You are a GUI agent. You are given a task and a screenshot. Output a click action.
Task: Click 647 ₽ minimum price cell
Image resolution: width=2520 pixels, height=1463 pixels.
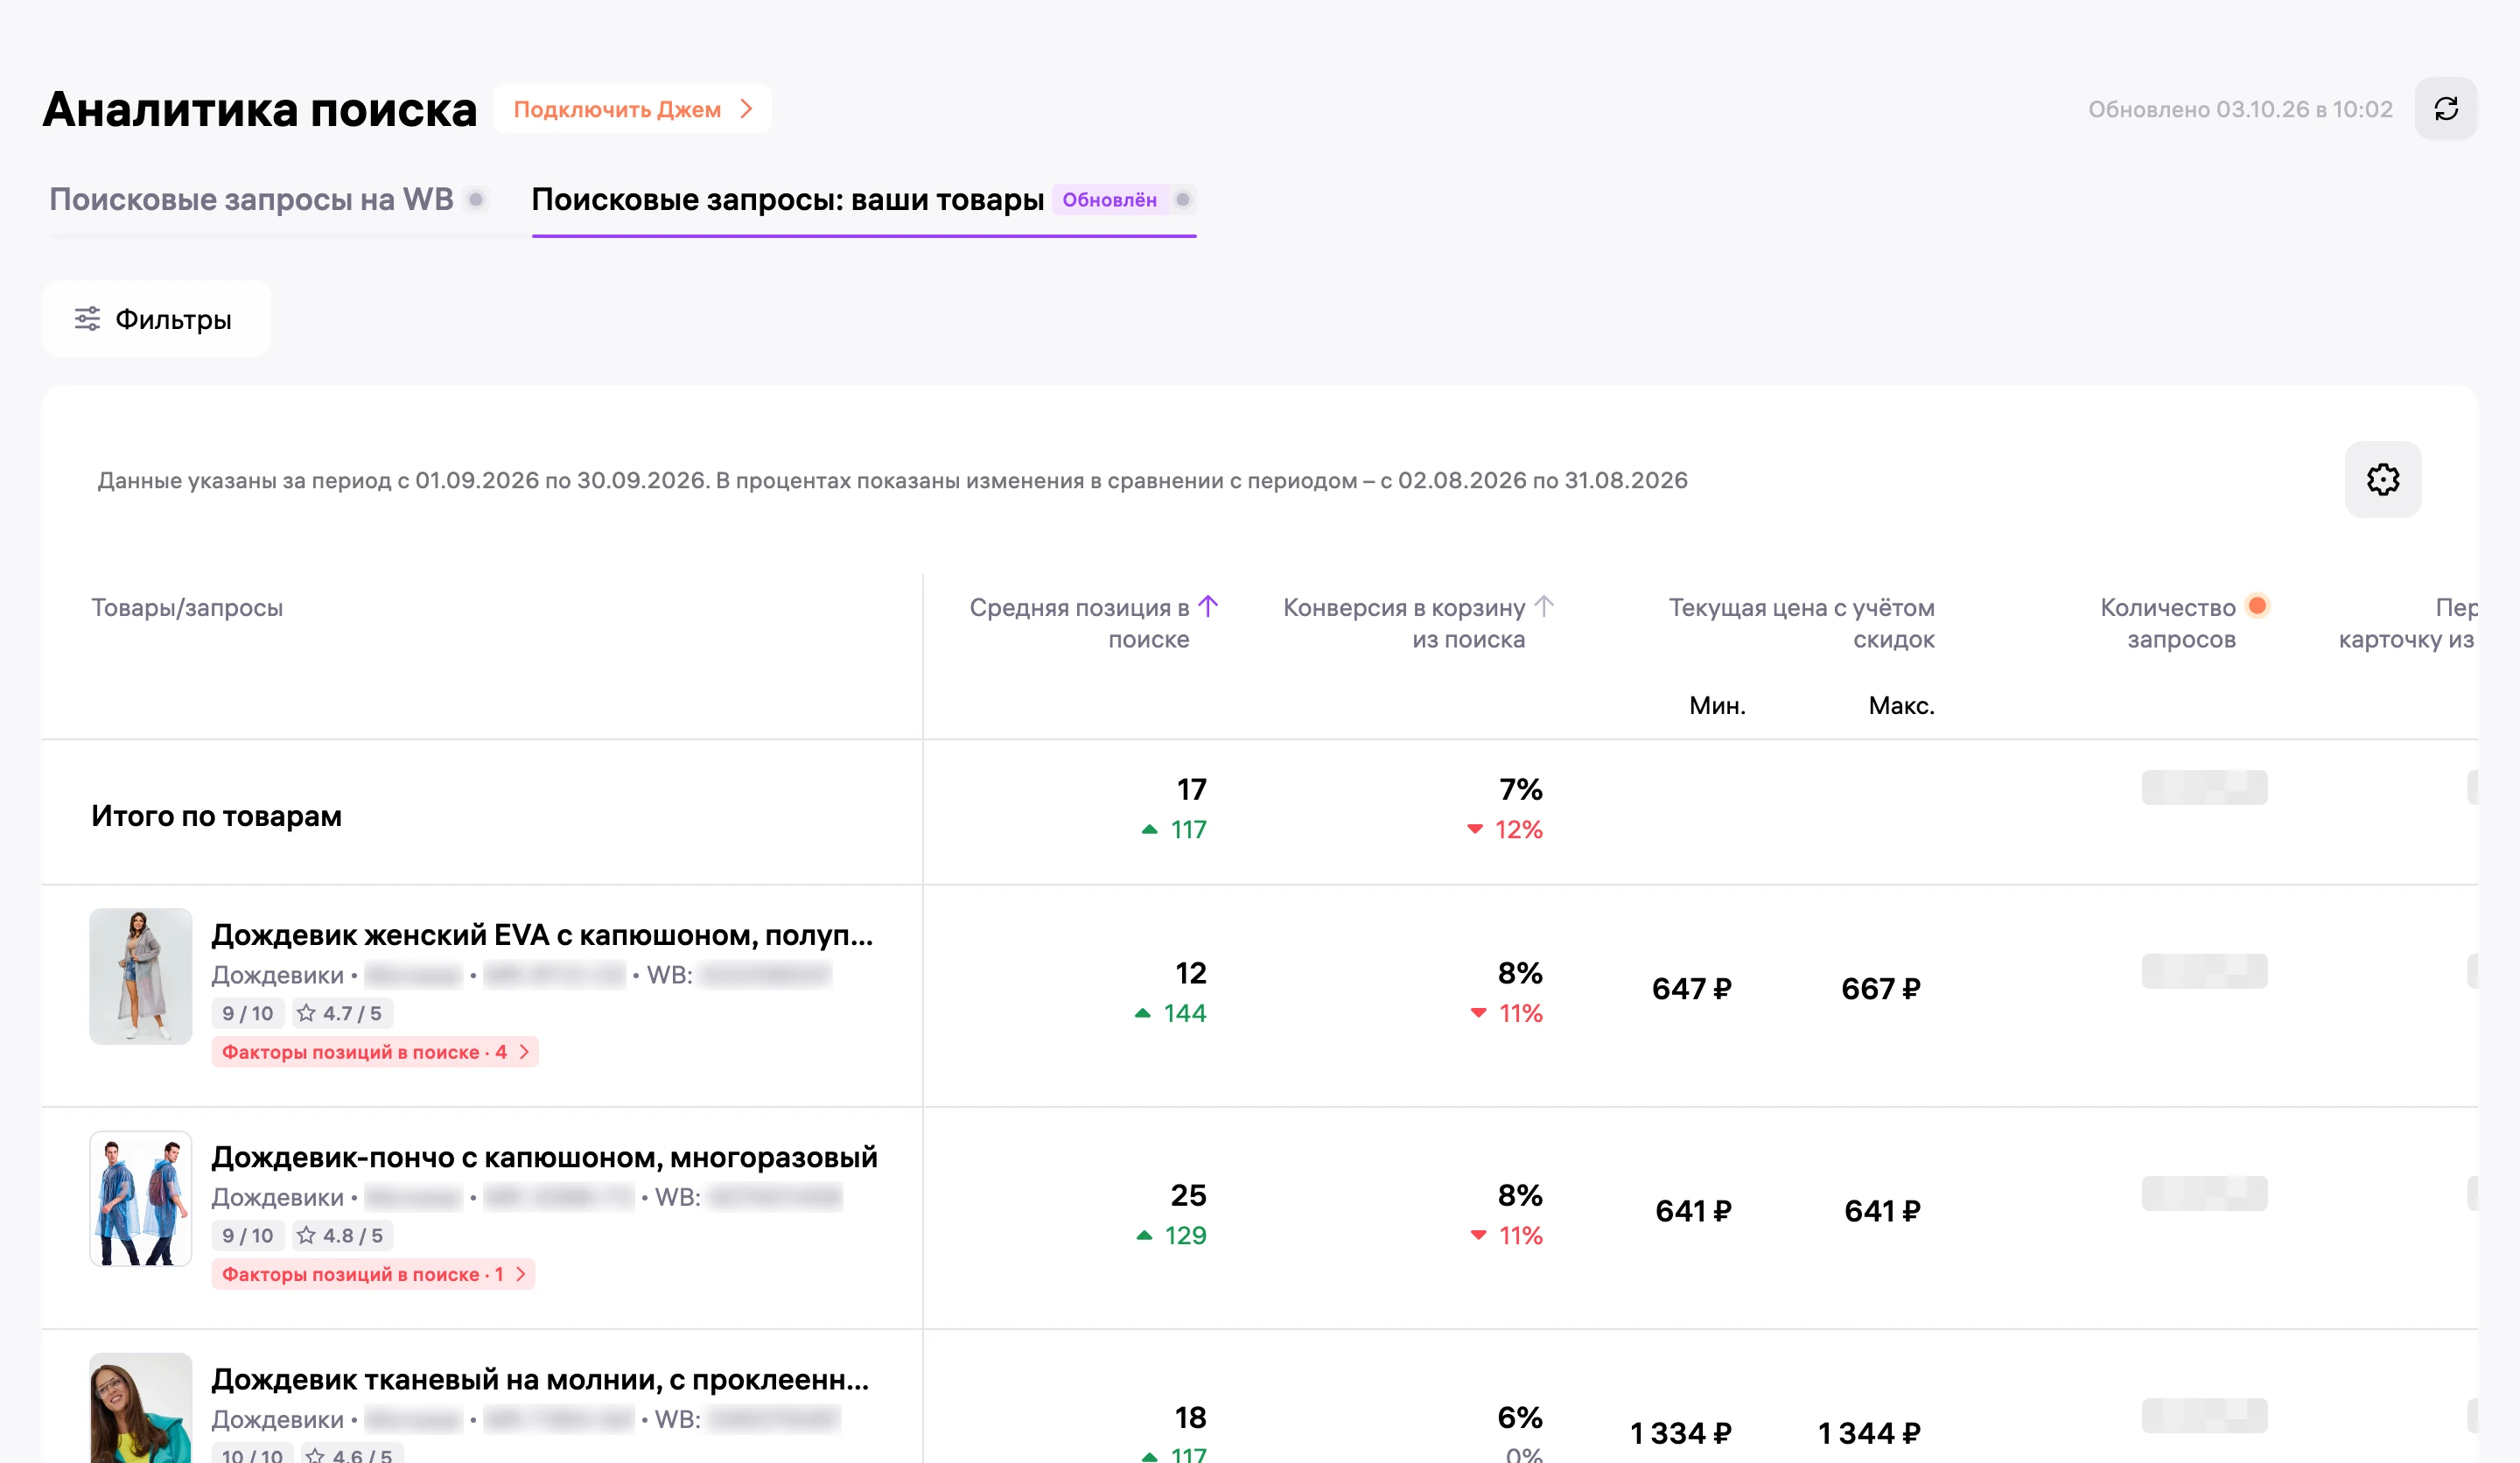pos(1691,989)
